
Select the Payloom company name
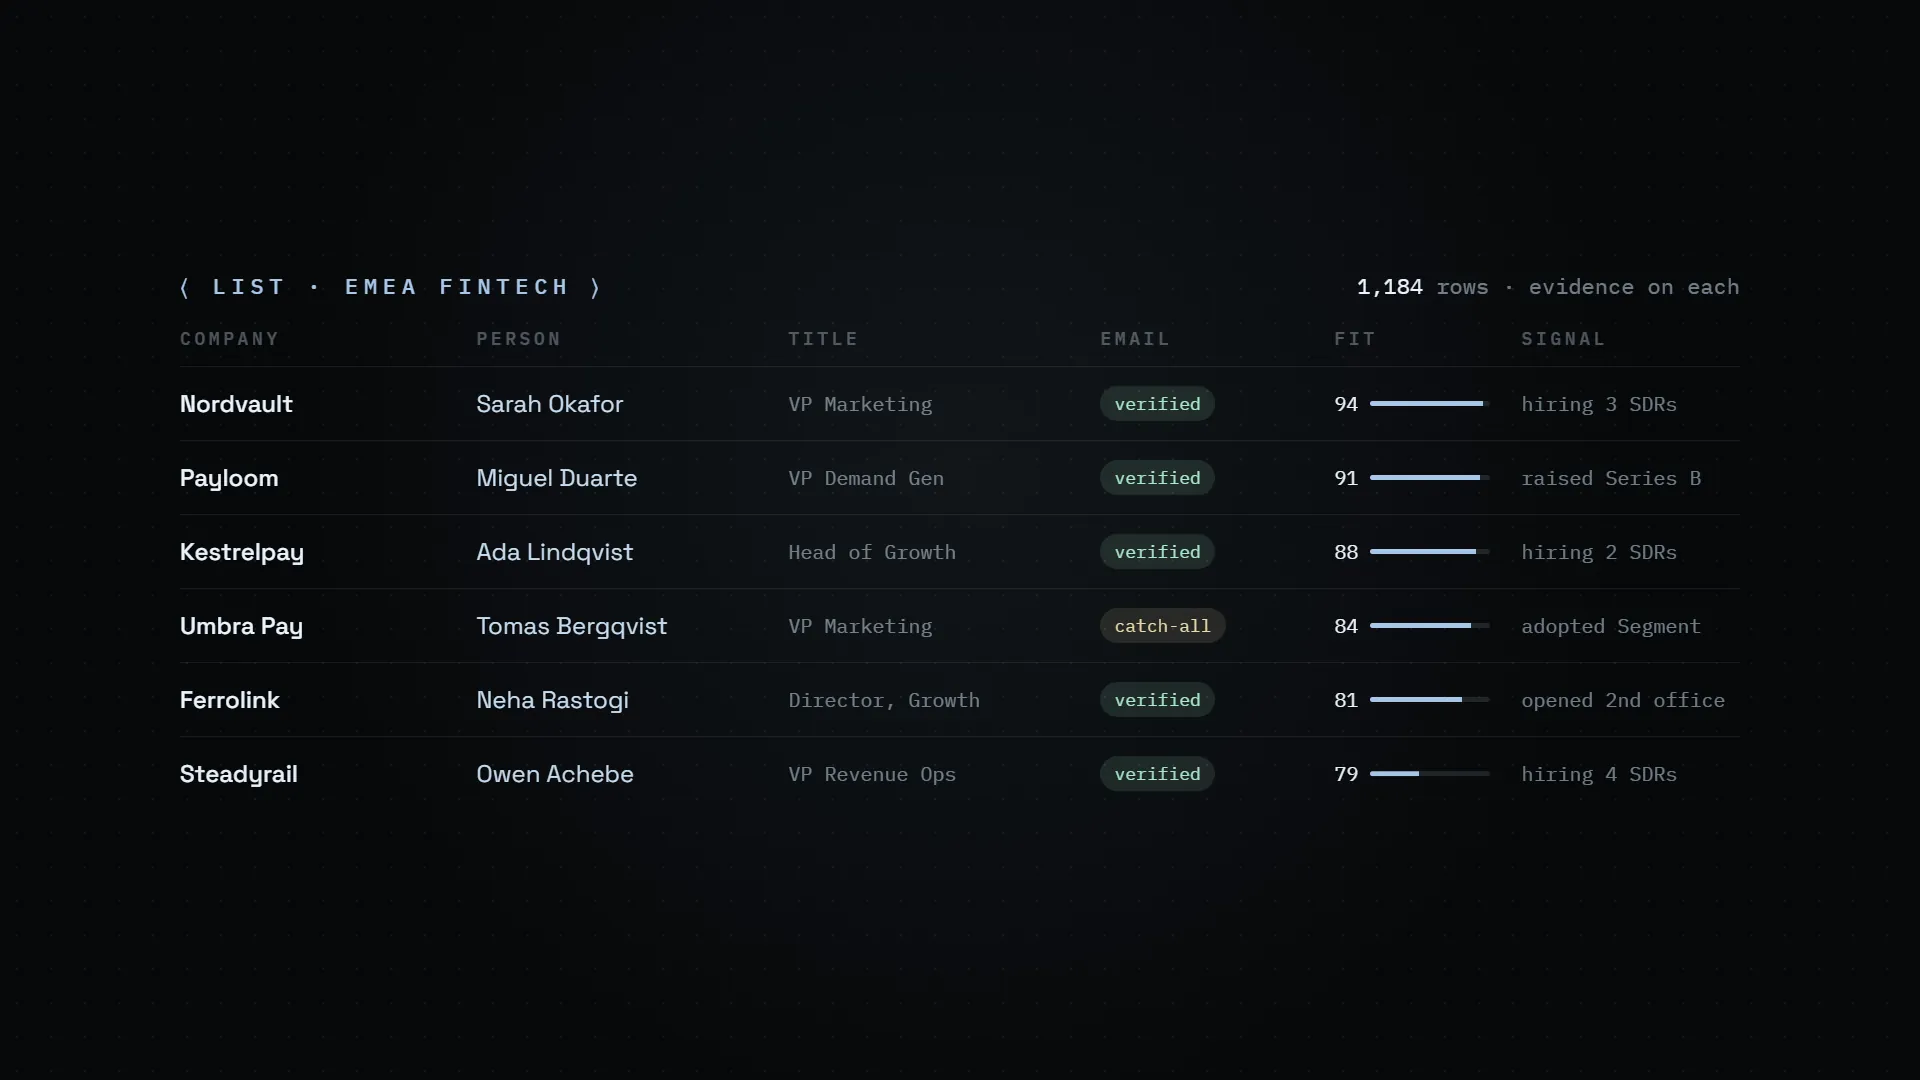(x=229, y=478)
